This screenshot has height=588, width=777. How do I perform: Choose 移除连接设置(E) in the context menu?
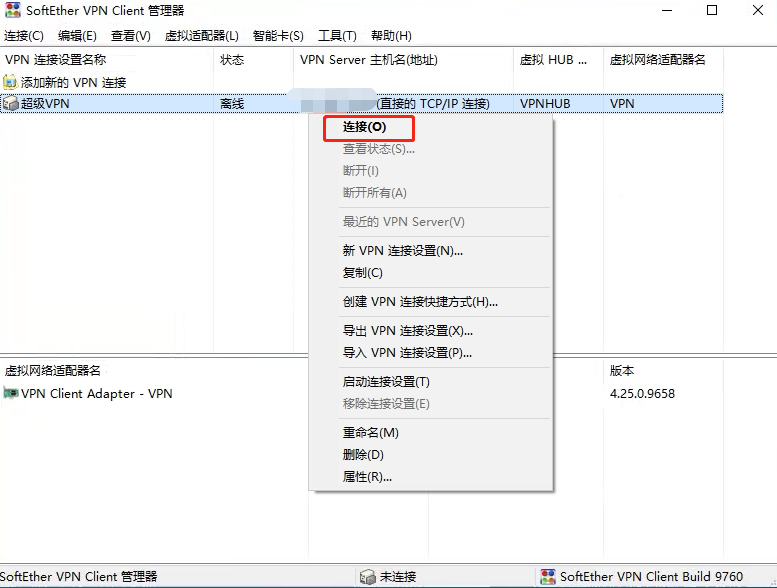tap(431, 404)
